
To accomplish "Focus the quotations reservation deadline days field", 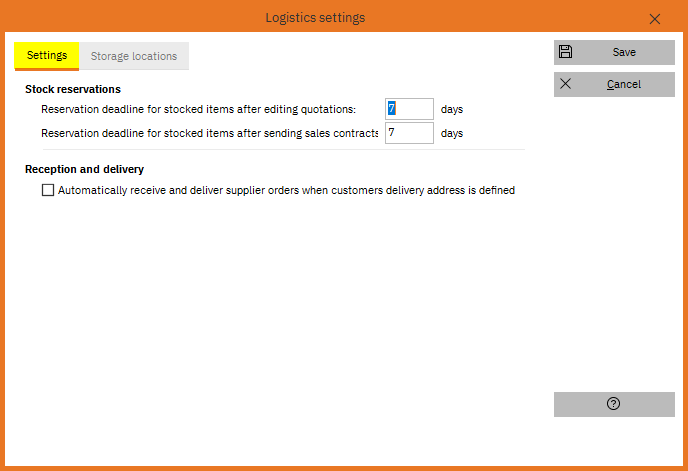I will pyautogui.click(x=409, y=109).
